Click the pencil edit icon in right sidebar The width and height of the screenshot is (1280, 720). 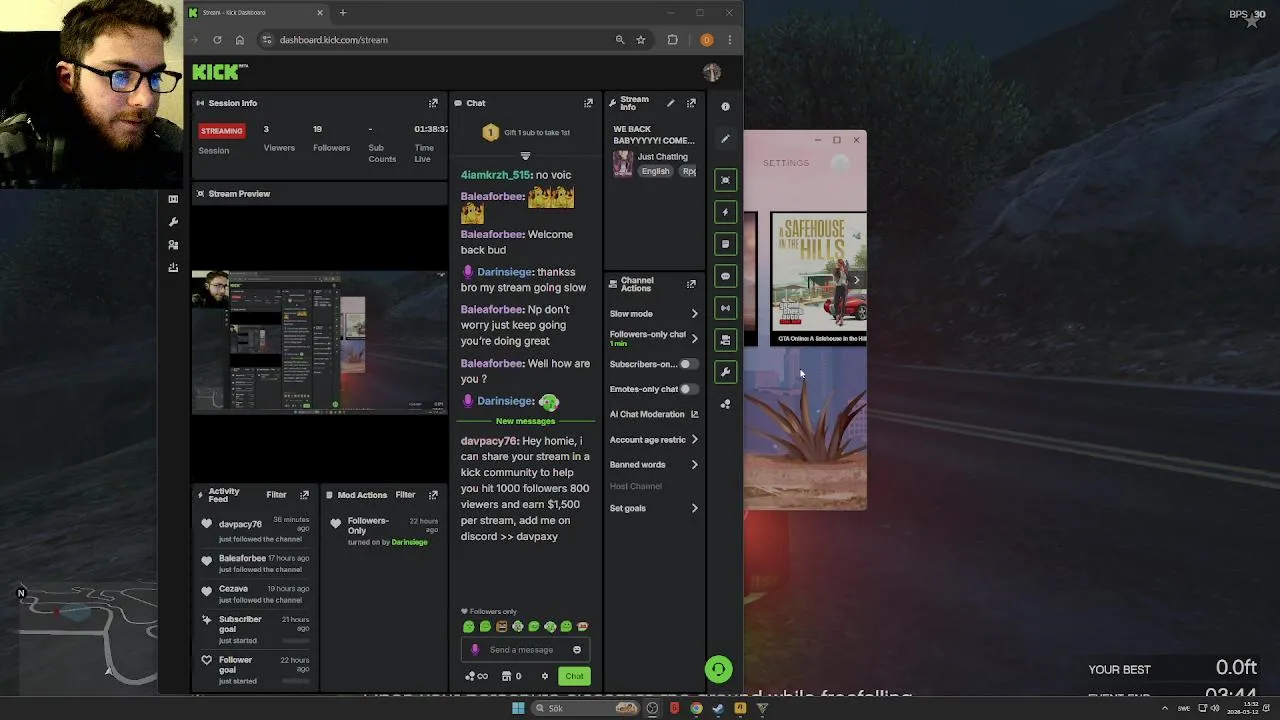(726, 139)
